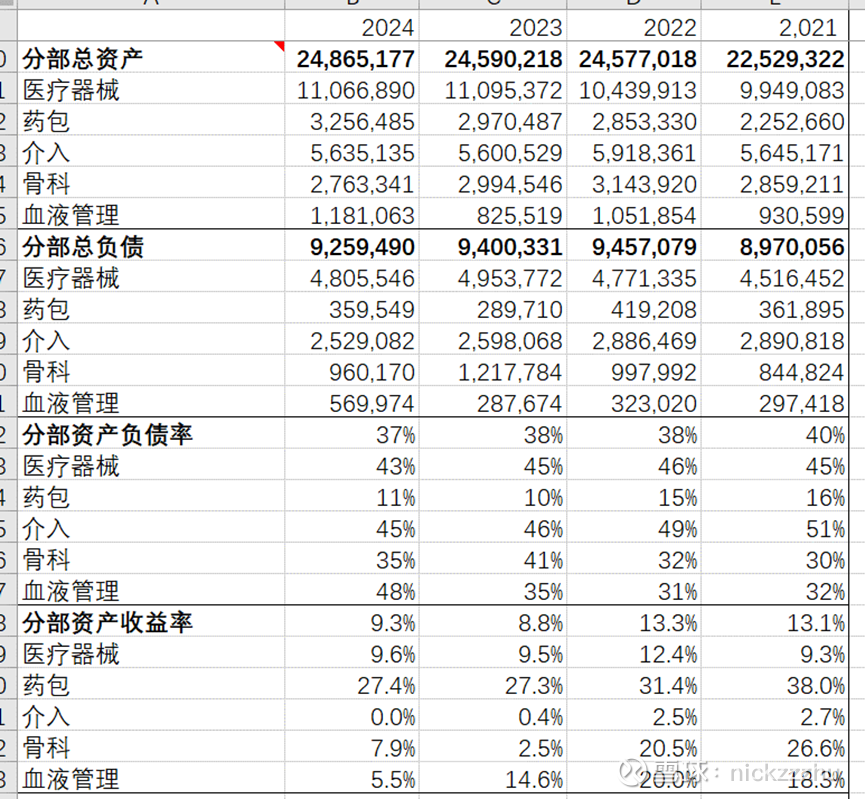Select cell with 1,217,784
865x799 pixels.
493,371
